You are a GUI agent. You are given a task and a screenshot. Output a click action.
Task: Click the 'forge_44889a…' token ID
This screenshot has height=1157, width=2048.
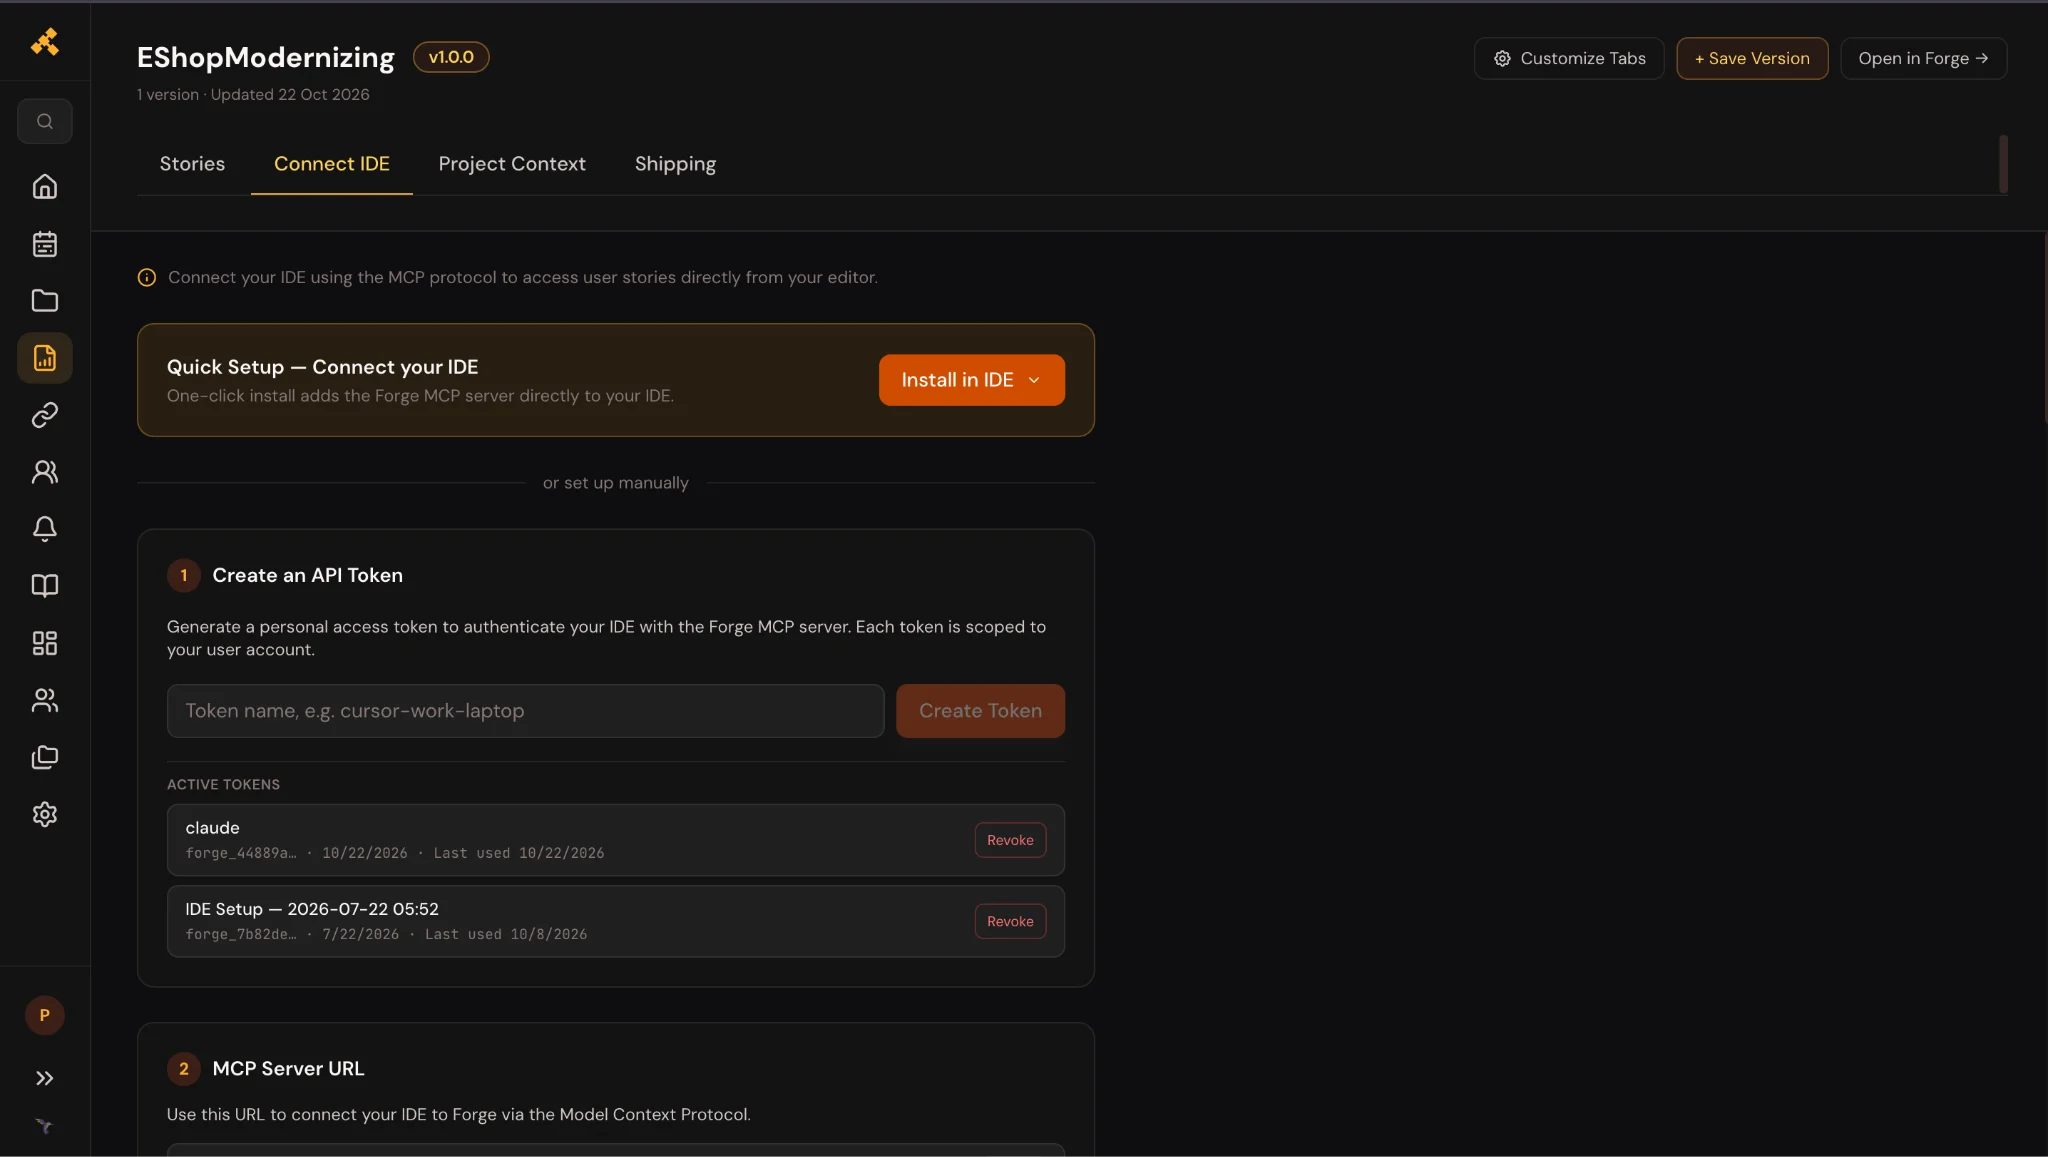241,853
